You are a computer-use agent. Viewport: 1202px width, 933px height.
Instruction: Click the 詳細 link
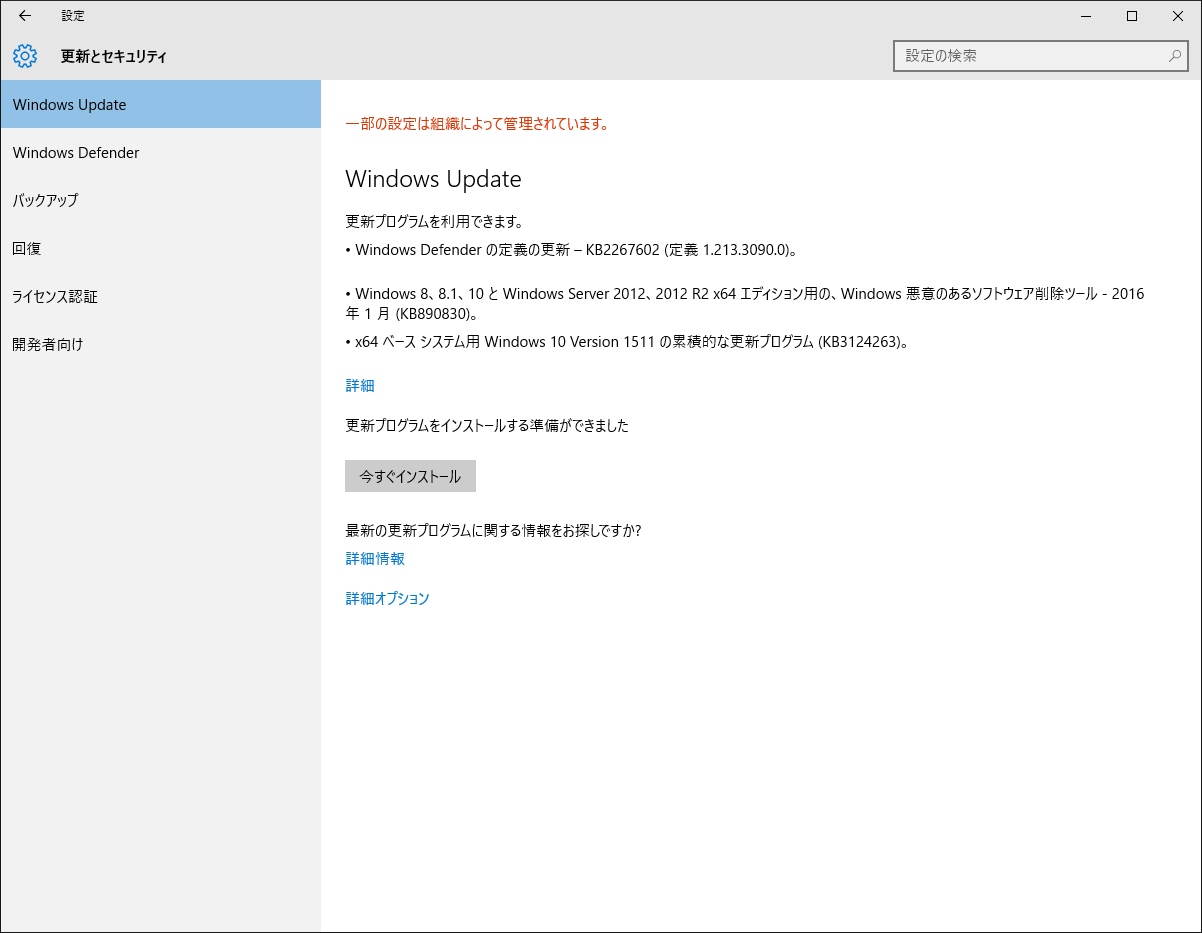360,386
